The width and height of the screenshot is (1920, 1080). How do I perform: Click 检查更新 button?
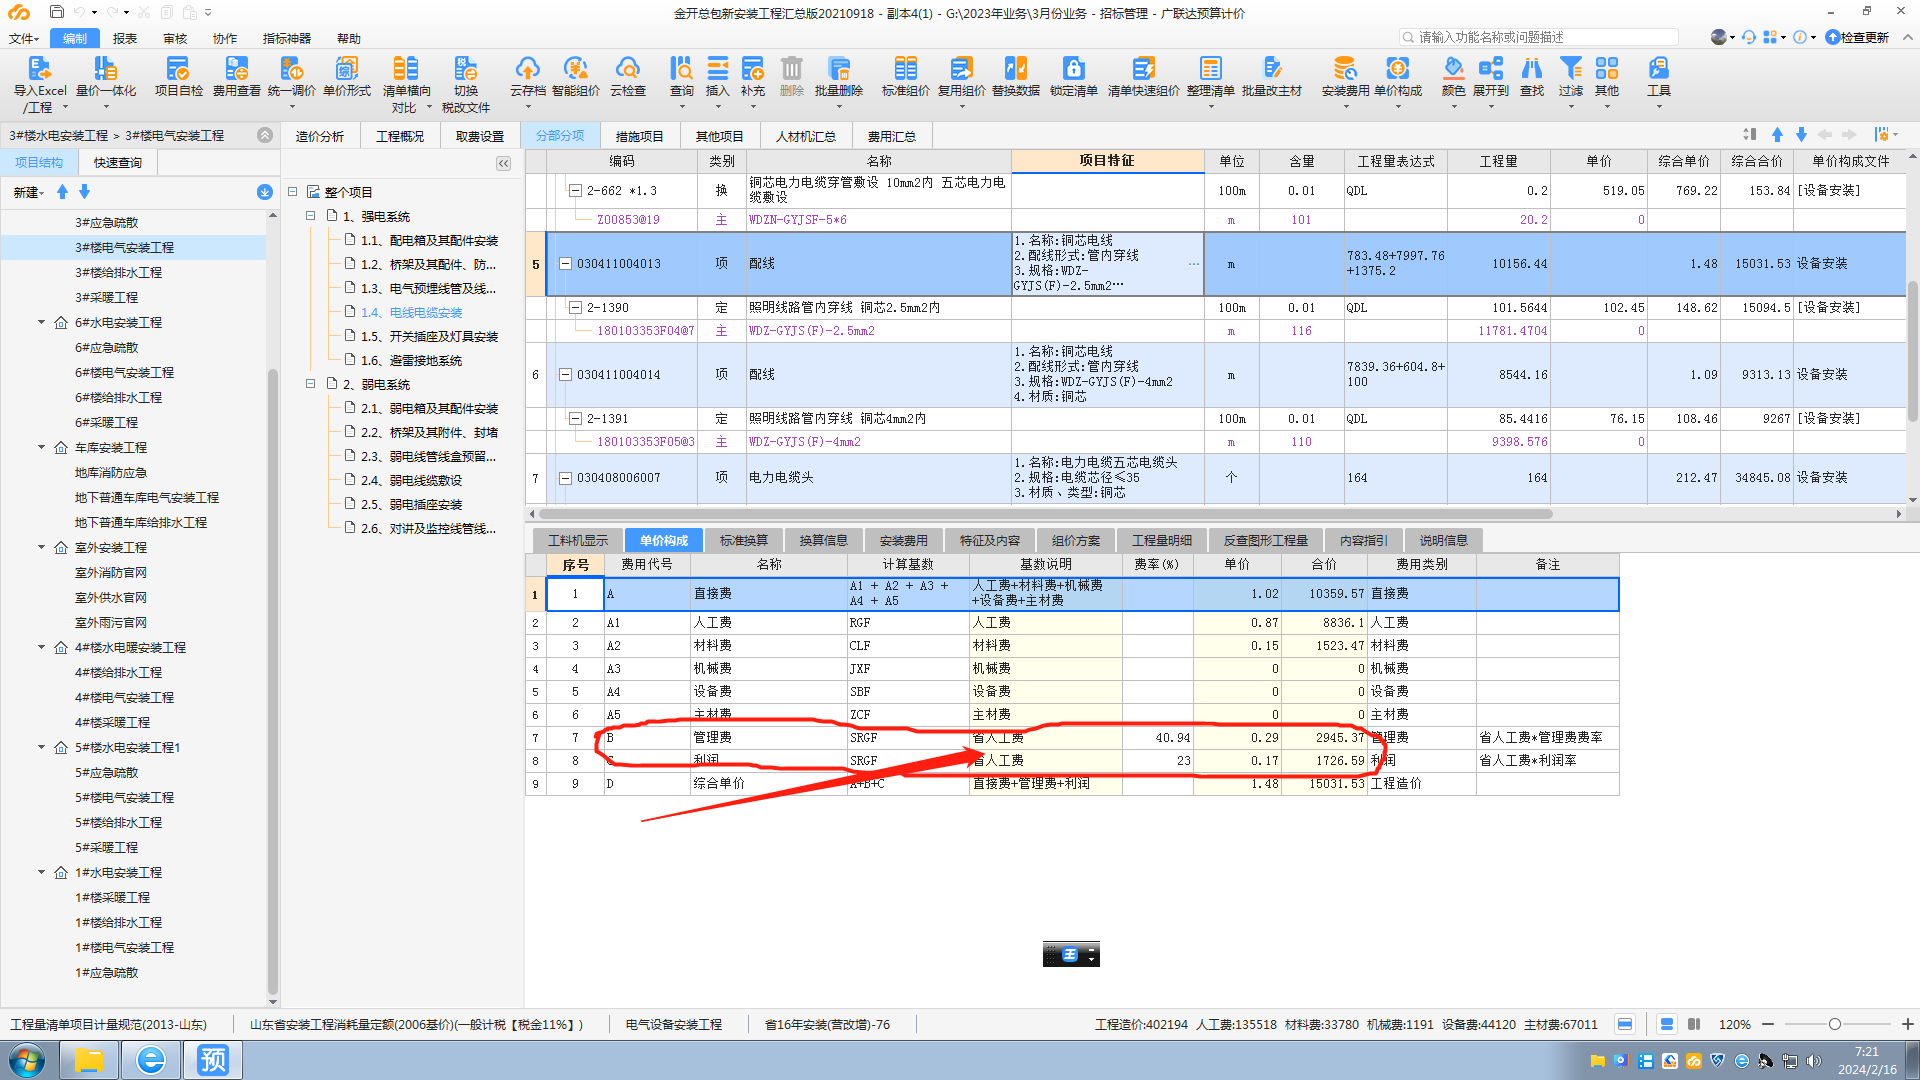(1857, 37)
